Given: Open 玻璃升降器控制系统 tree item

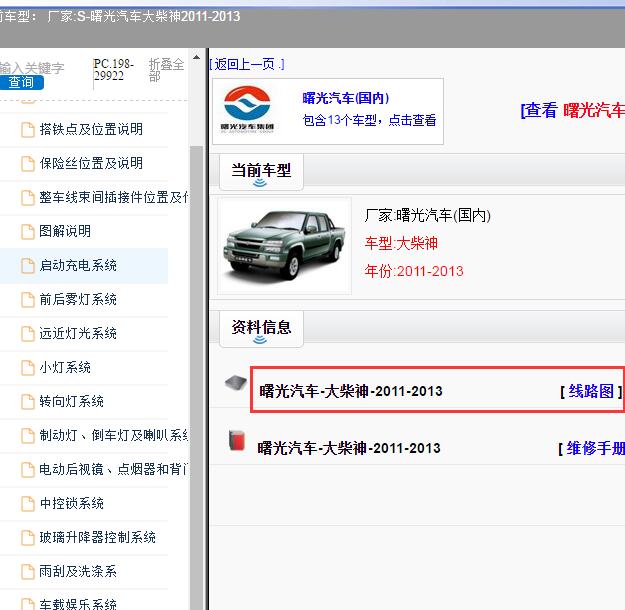Looking at the screenshot, I should coord(97,537).
